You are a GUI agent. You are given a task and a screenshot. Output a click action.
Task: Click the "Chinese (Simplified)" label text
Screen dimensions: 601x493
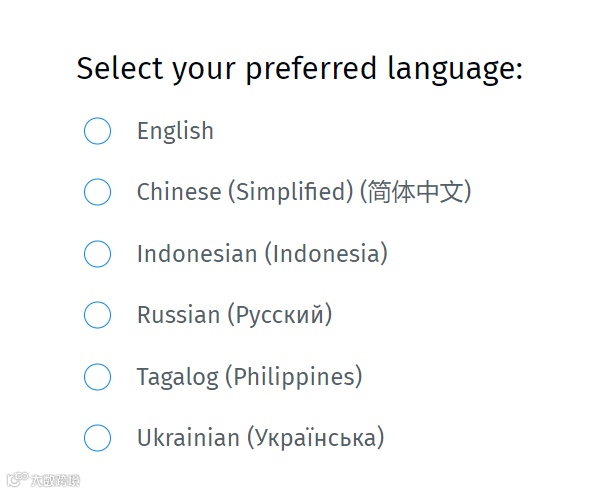click(x=245, y=192)
